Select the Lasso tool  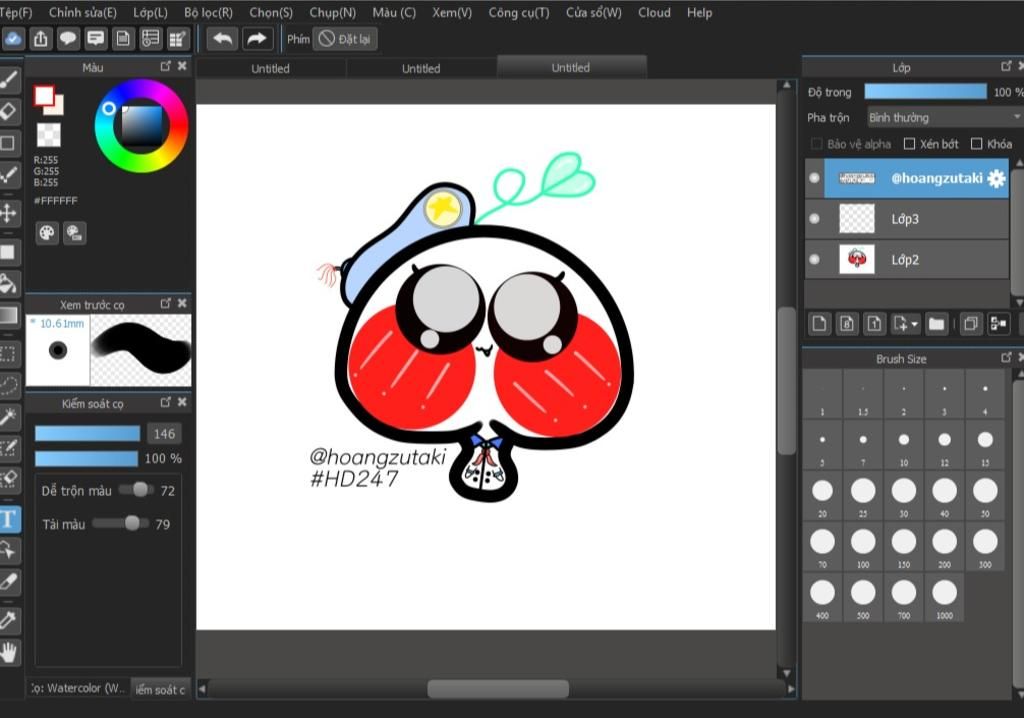(9, 385)
